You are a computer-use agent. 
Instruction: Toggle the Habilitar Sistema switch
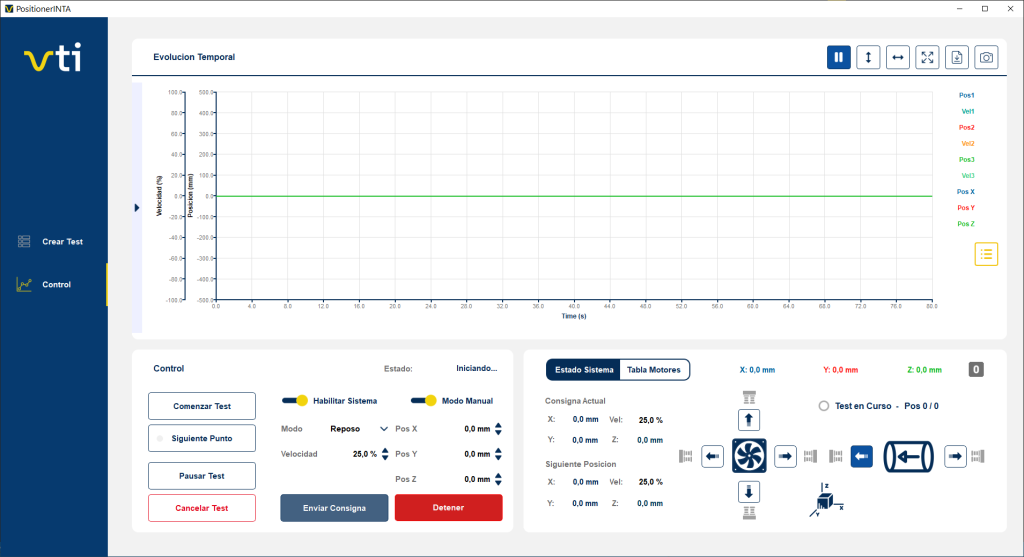(x=296, y=401)
